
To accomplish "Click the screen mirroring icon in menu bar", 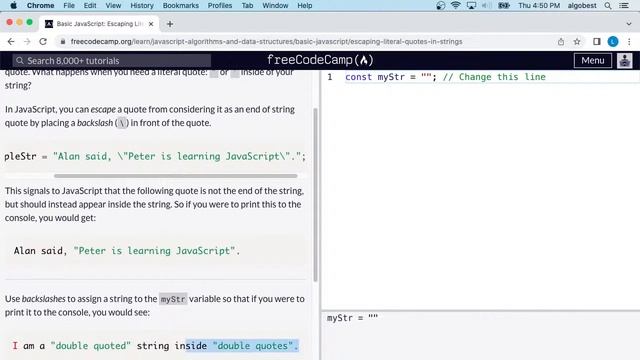I will coord(471,5).
